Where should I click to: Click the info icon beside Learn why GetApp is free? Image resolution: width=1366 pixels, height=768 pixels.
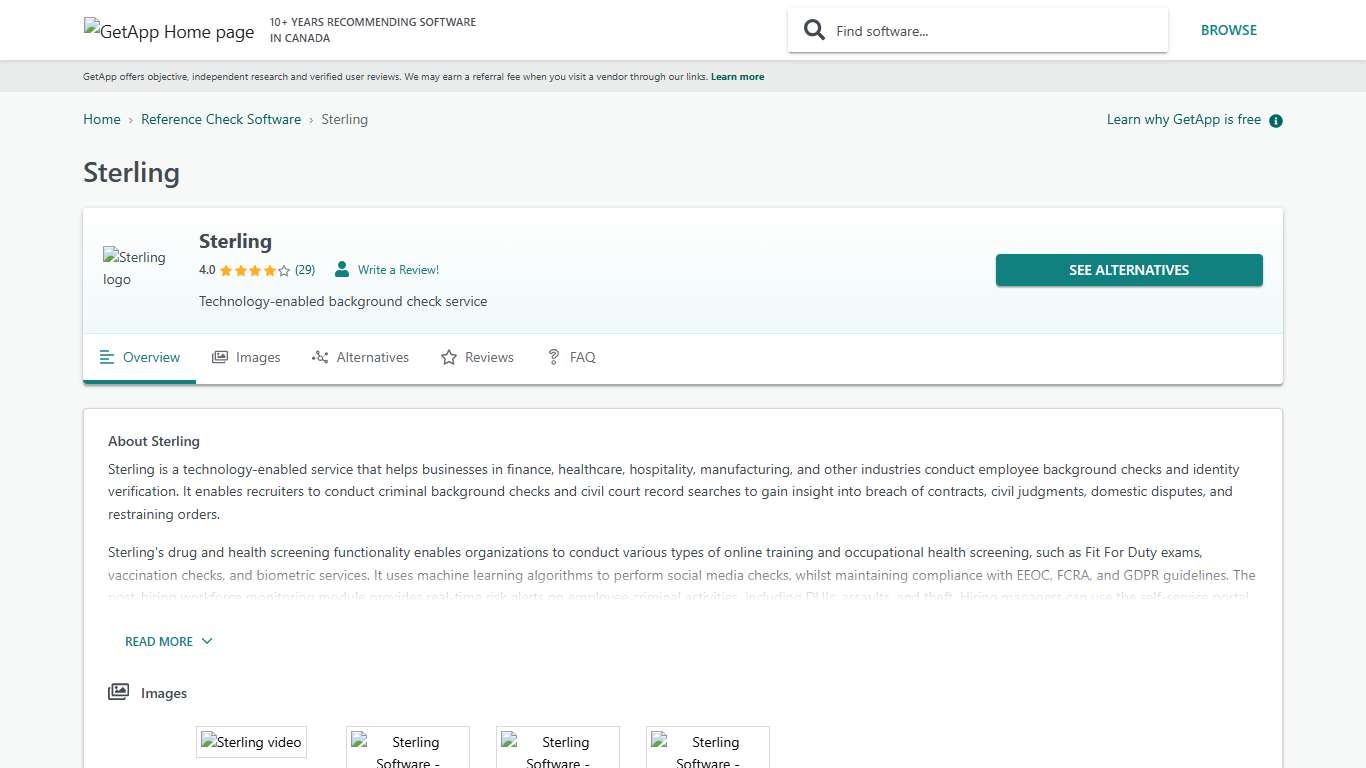(1275, 121)
